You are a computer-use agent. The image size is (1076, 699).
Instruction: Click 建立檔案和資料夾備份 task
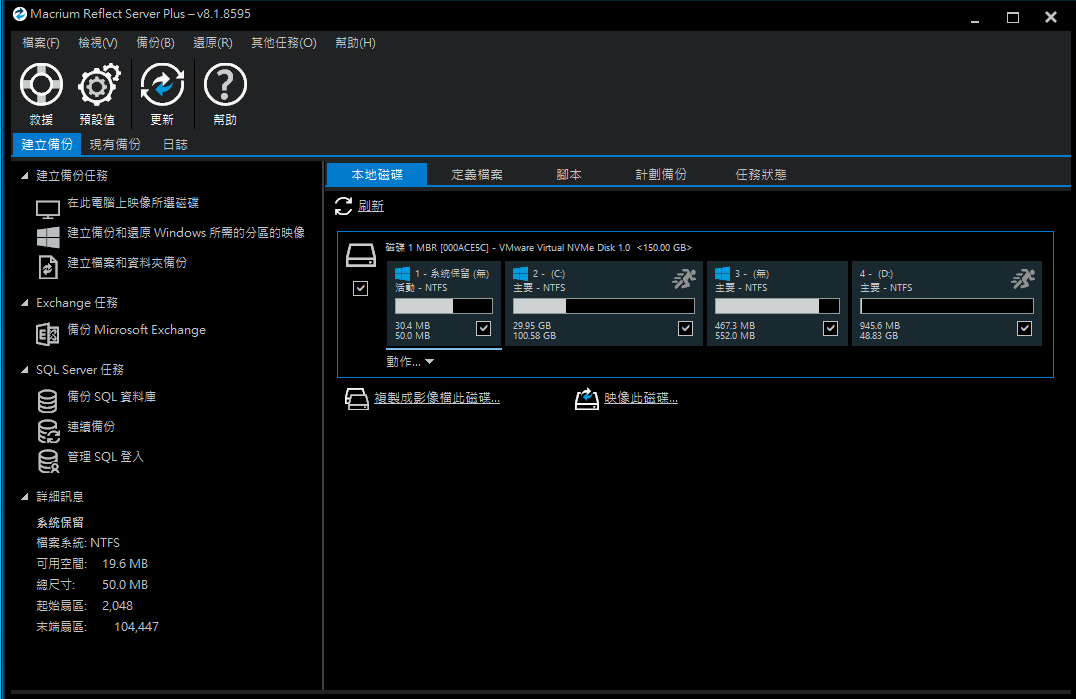tap(127, 263)
